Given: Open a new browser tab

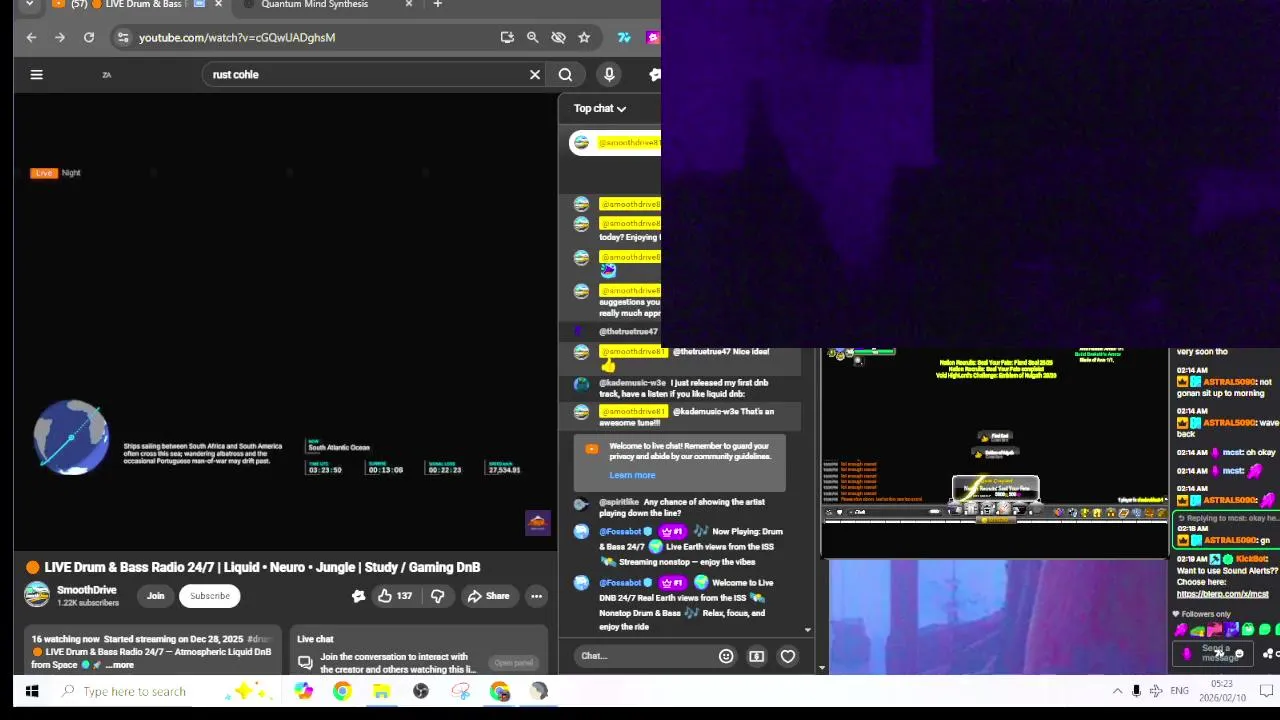Looking at the screenshot, I should [x=437, y=5].
